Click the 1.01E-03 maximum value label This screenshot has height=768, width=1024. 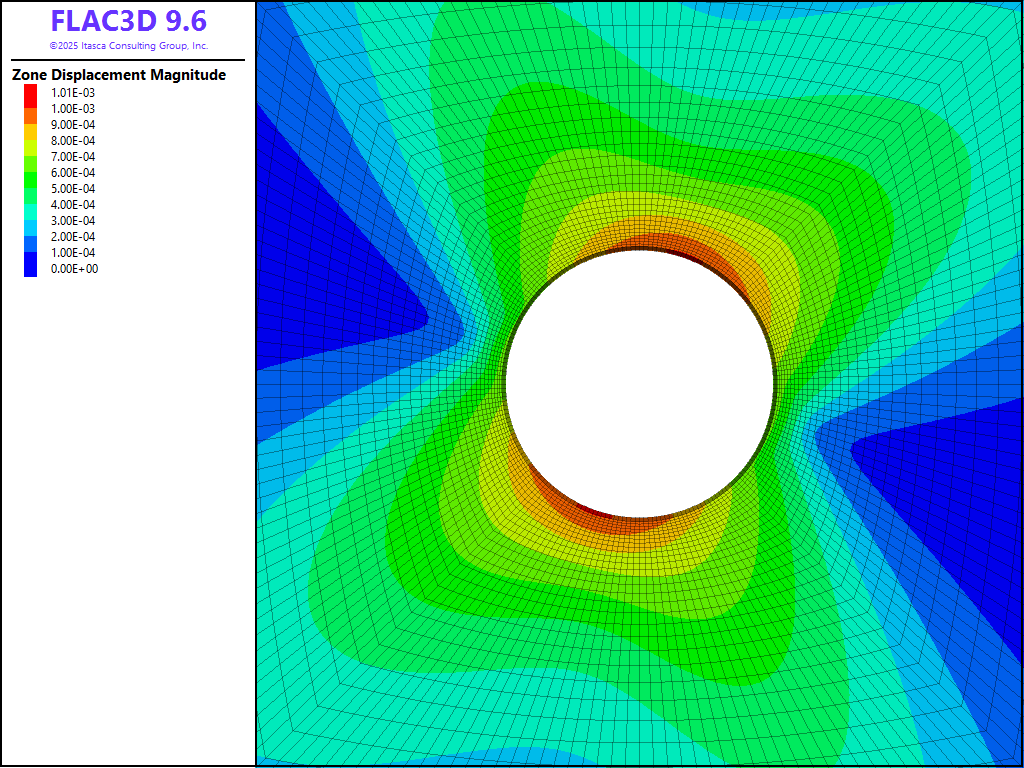(73, 93)
